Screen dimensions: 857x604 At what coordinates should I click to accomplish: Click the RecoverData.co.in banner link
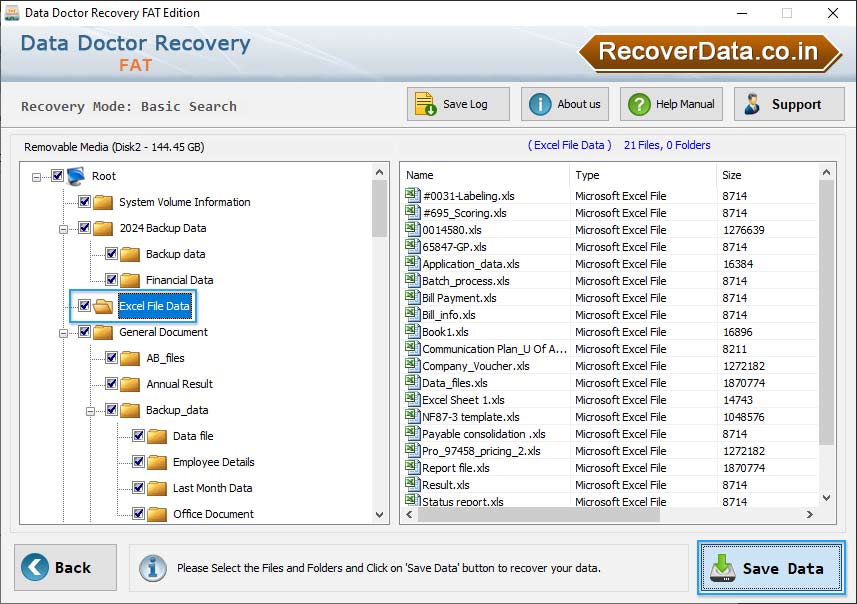709,52
